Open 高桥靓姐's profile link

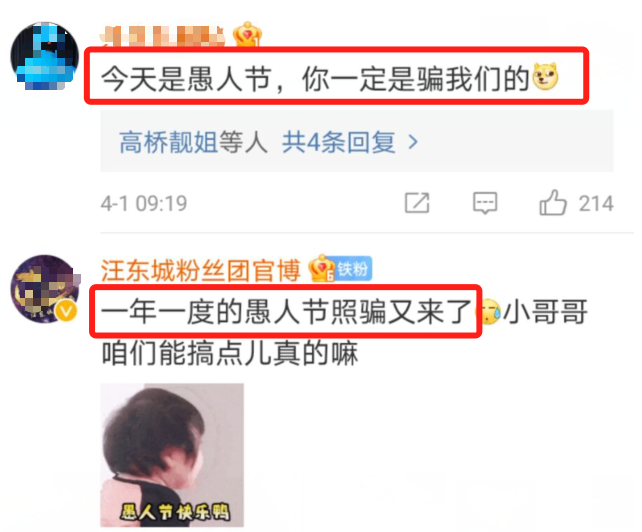click(168, 142)
